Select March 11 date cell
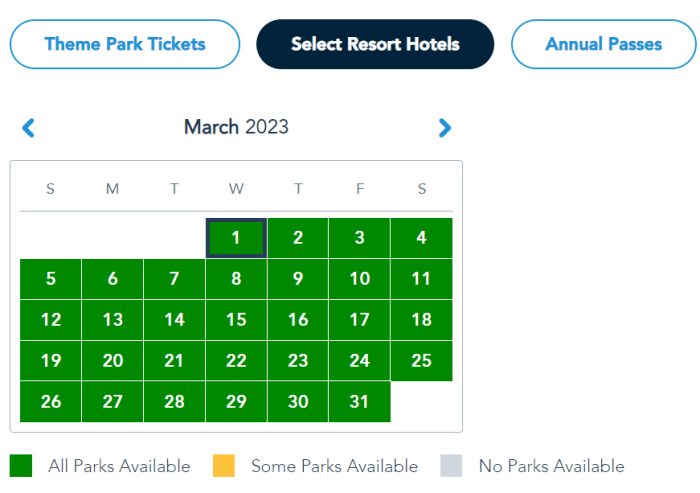 421,279
